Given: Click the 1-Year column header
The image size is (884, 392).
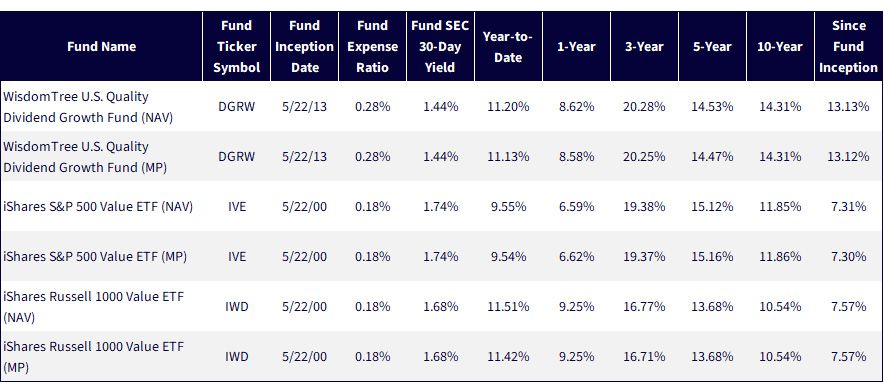Looking at the screenshot, I should click(576, 47).
